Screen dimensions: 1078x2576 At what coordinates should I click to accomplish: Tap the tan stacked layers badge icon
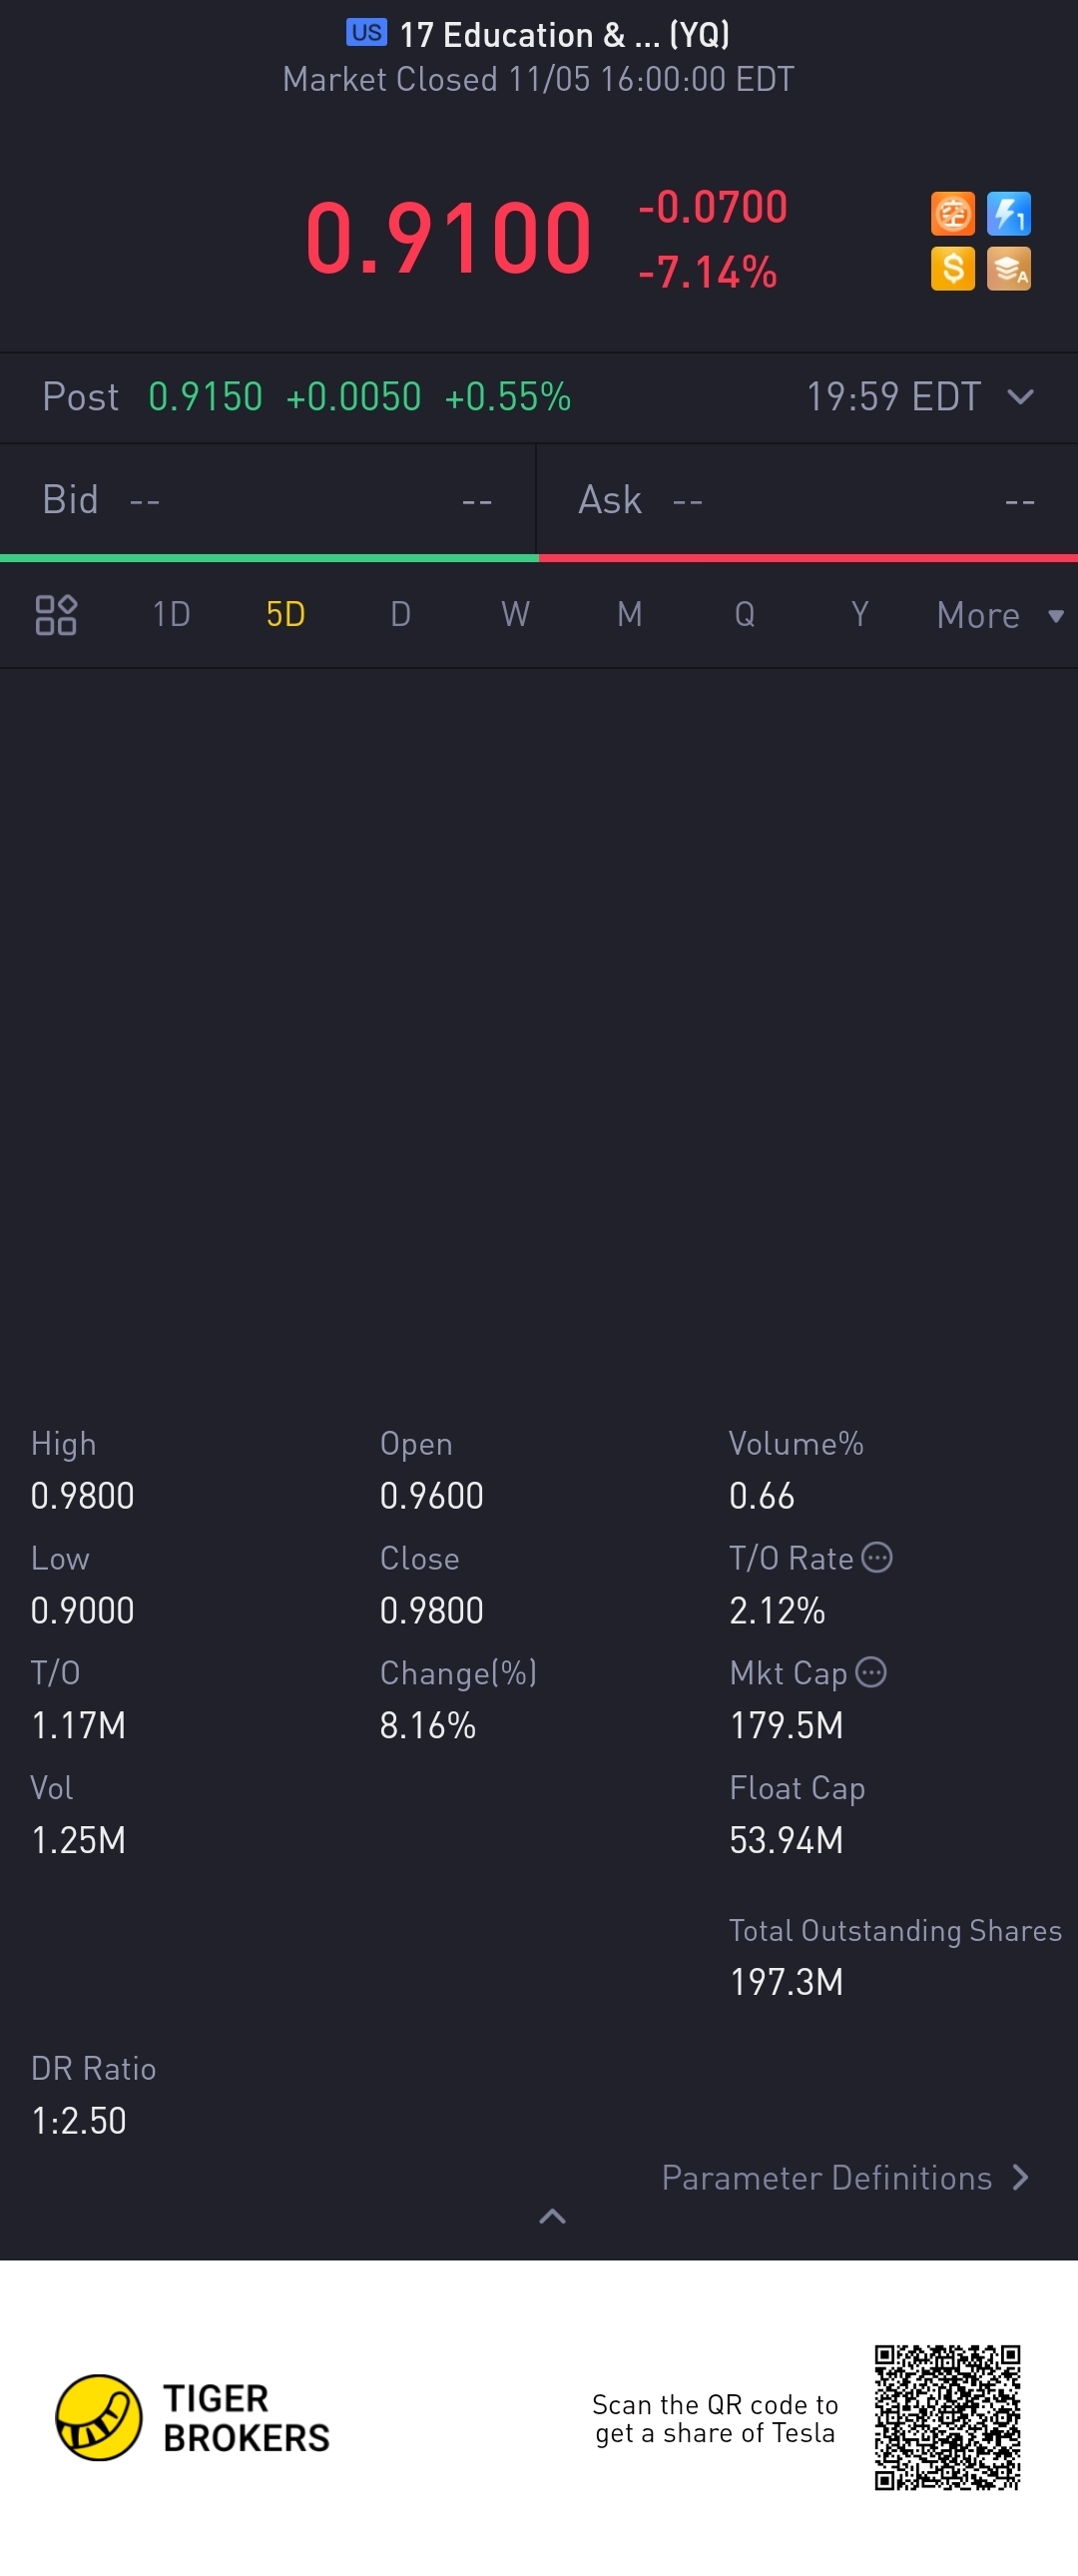click(1008, 269)
